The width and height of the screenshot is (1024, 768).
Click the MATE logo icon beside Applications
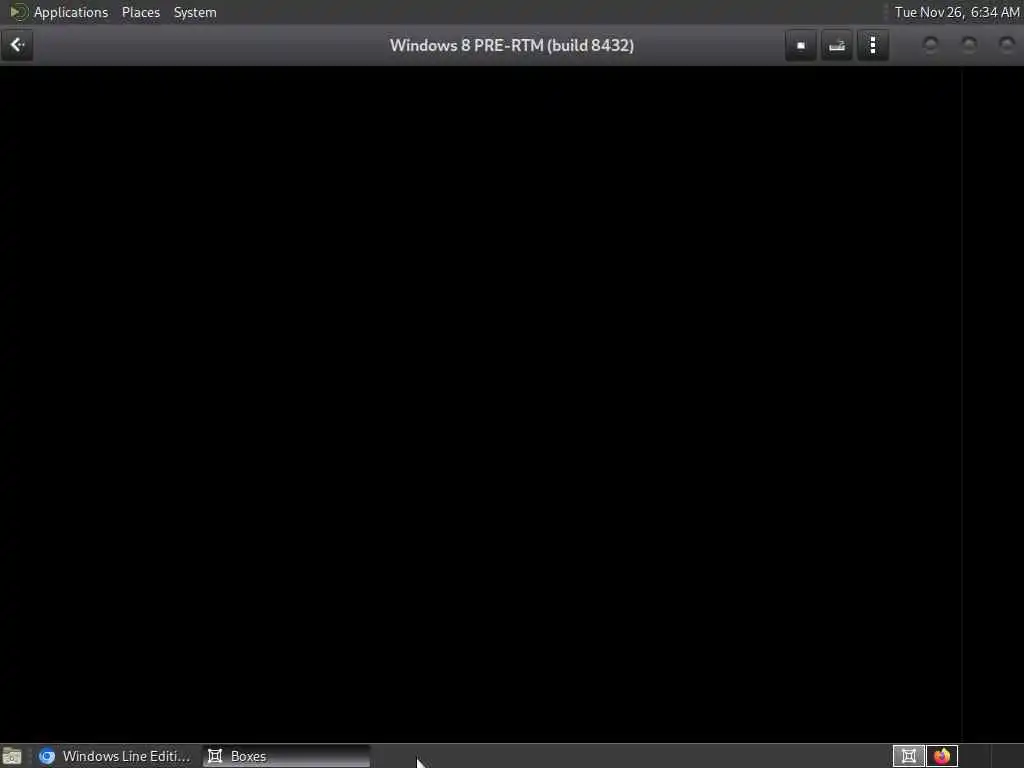pos(18,12)
